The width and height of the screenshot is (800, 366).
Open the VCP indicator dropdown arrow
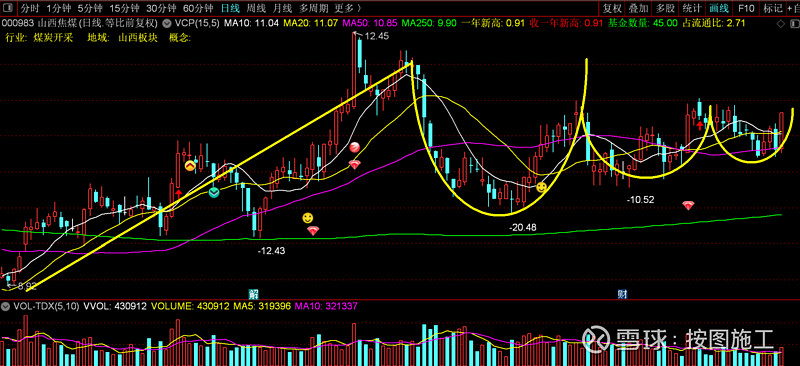coord(167,23)
